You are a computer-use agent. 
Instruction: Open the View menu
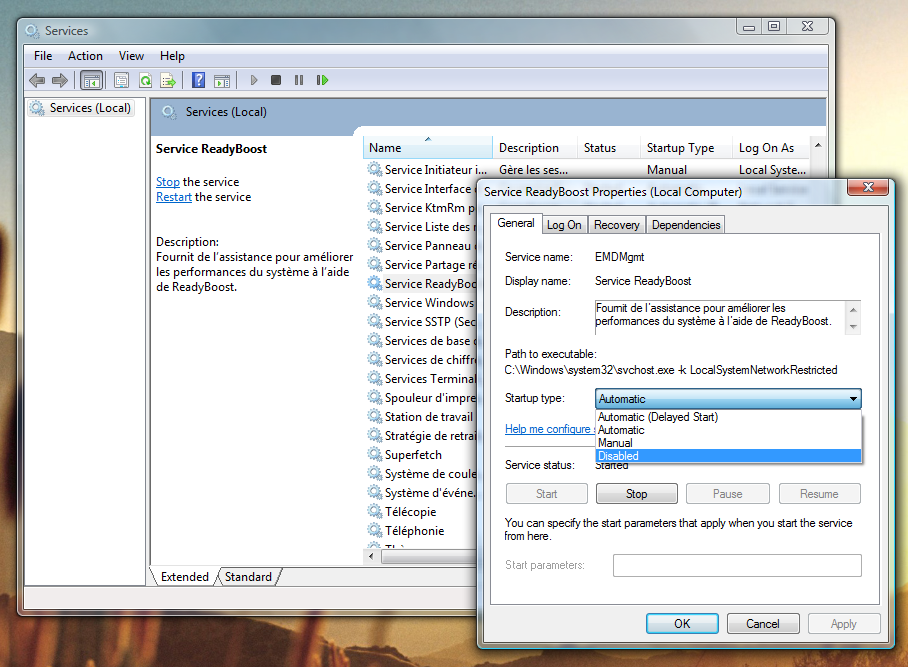click(x=131, y=56)
